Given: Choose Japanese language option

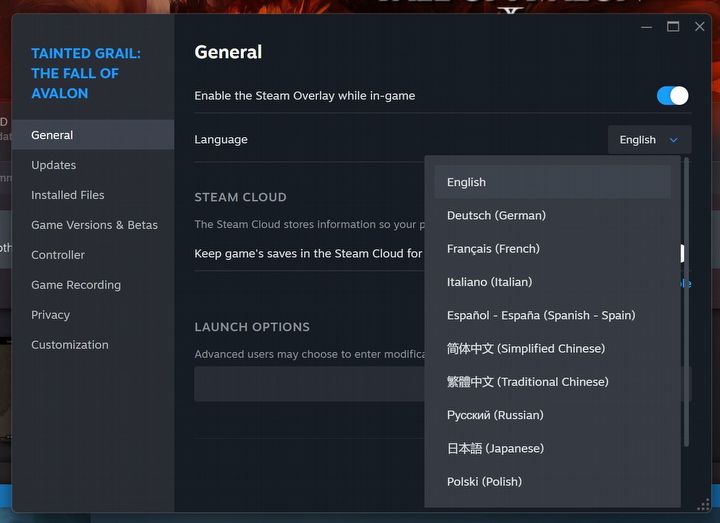Looking at the screenshot, I should 495,449.
